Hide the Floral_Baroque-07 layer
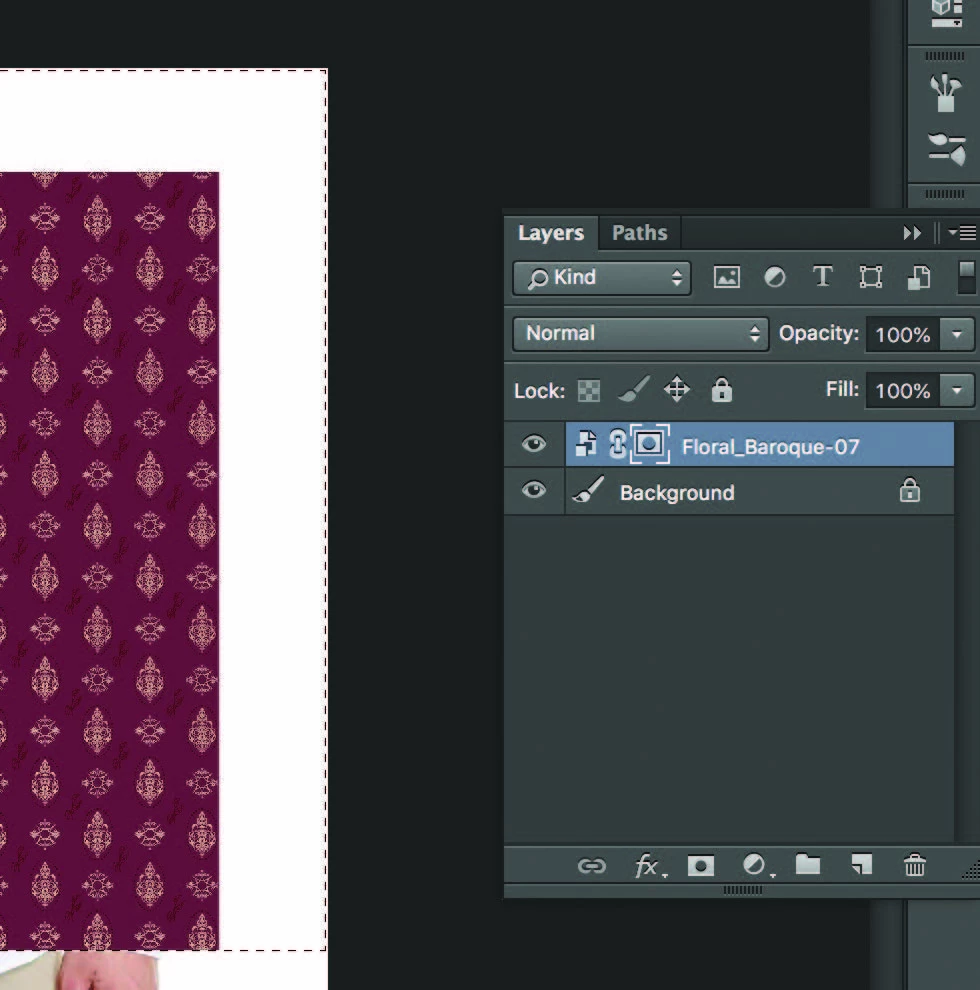Image resolution: width=980 pixels, height=990 pixels. [534, 444]
